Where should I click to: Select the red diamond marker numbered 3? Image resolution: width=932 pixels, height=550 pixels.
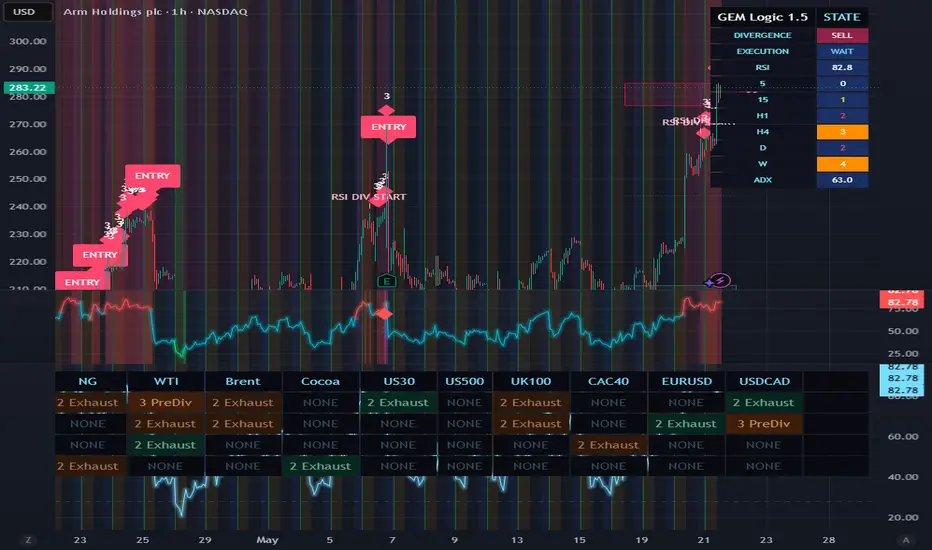(386, 110)
